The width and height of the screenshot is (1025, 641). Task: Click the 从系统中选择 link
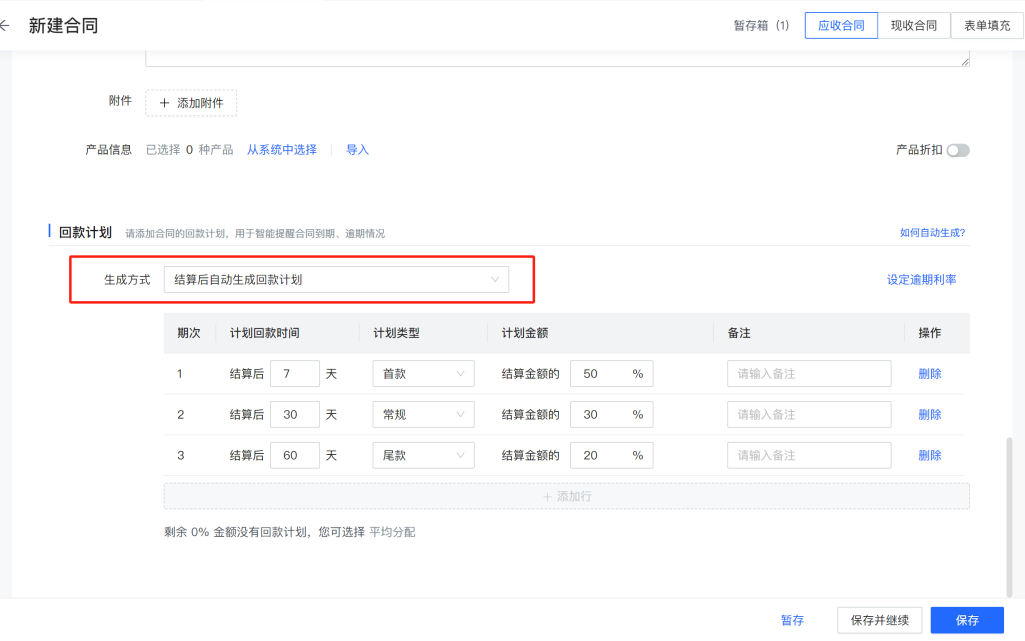[x=282, y=150]
